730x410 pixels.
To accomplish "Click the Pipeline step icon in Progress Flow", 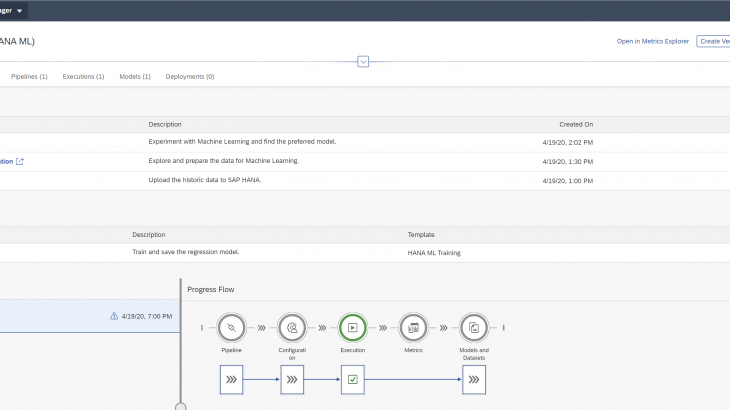I will coord(231,327).
